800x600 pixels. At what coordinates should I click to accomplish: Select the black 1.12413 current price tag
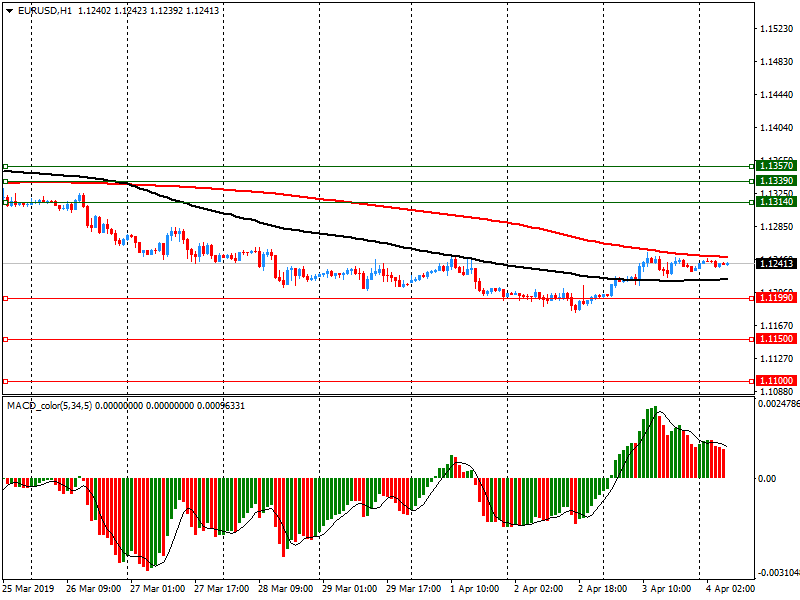pyautogui.click(x=776, y=264)
